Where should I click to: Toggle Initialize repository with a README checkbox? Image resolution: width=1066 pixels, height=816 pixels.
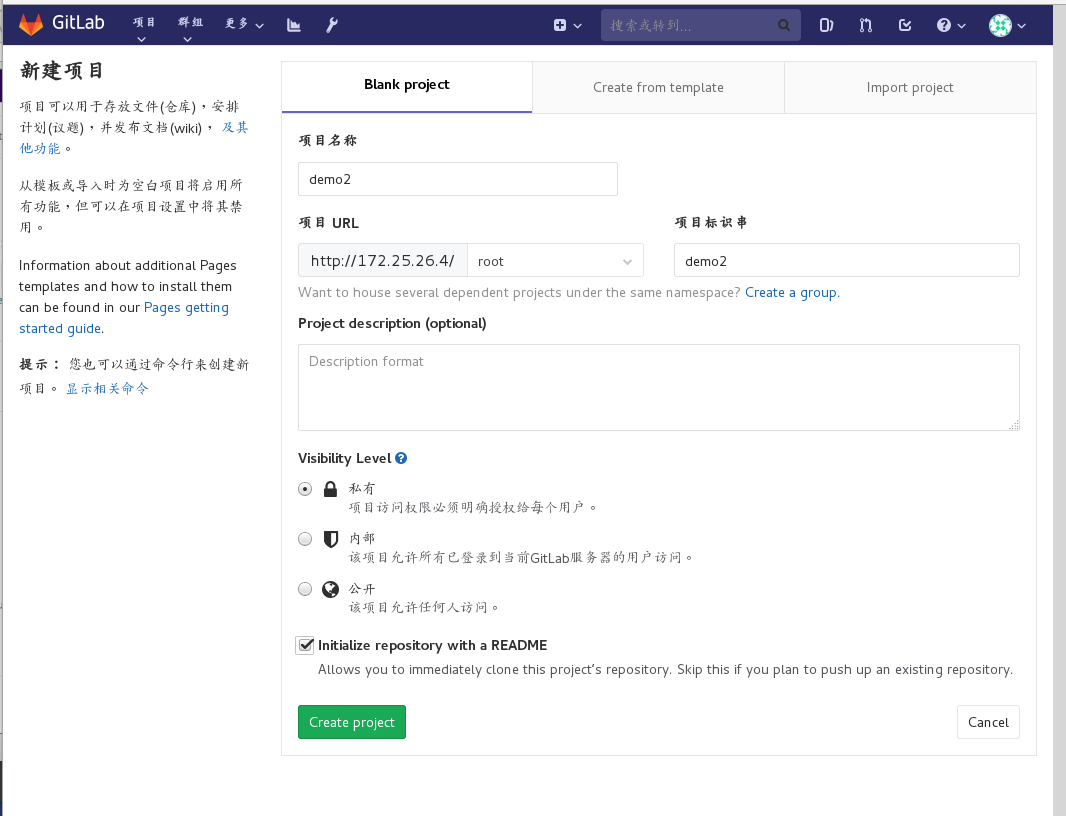point(305,645)
